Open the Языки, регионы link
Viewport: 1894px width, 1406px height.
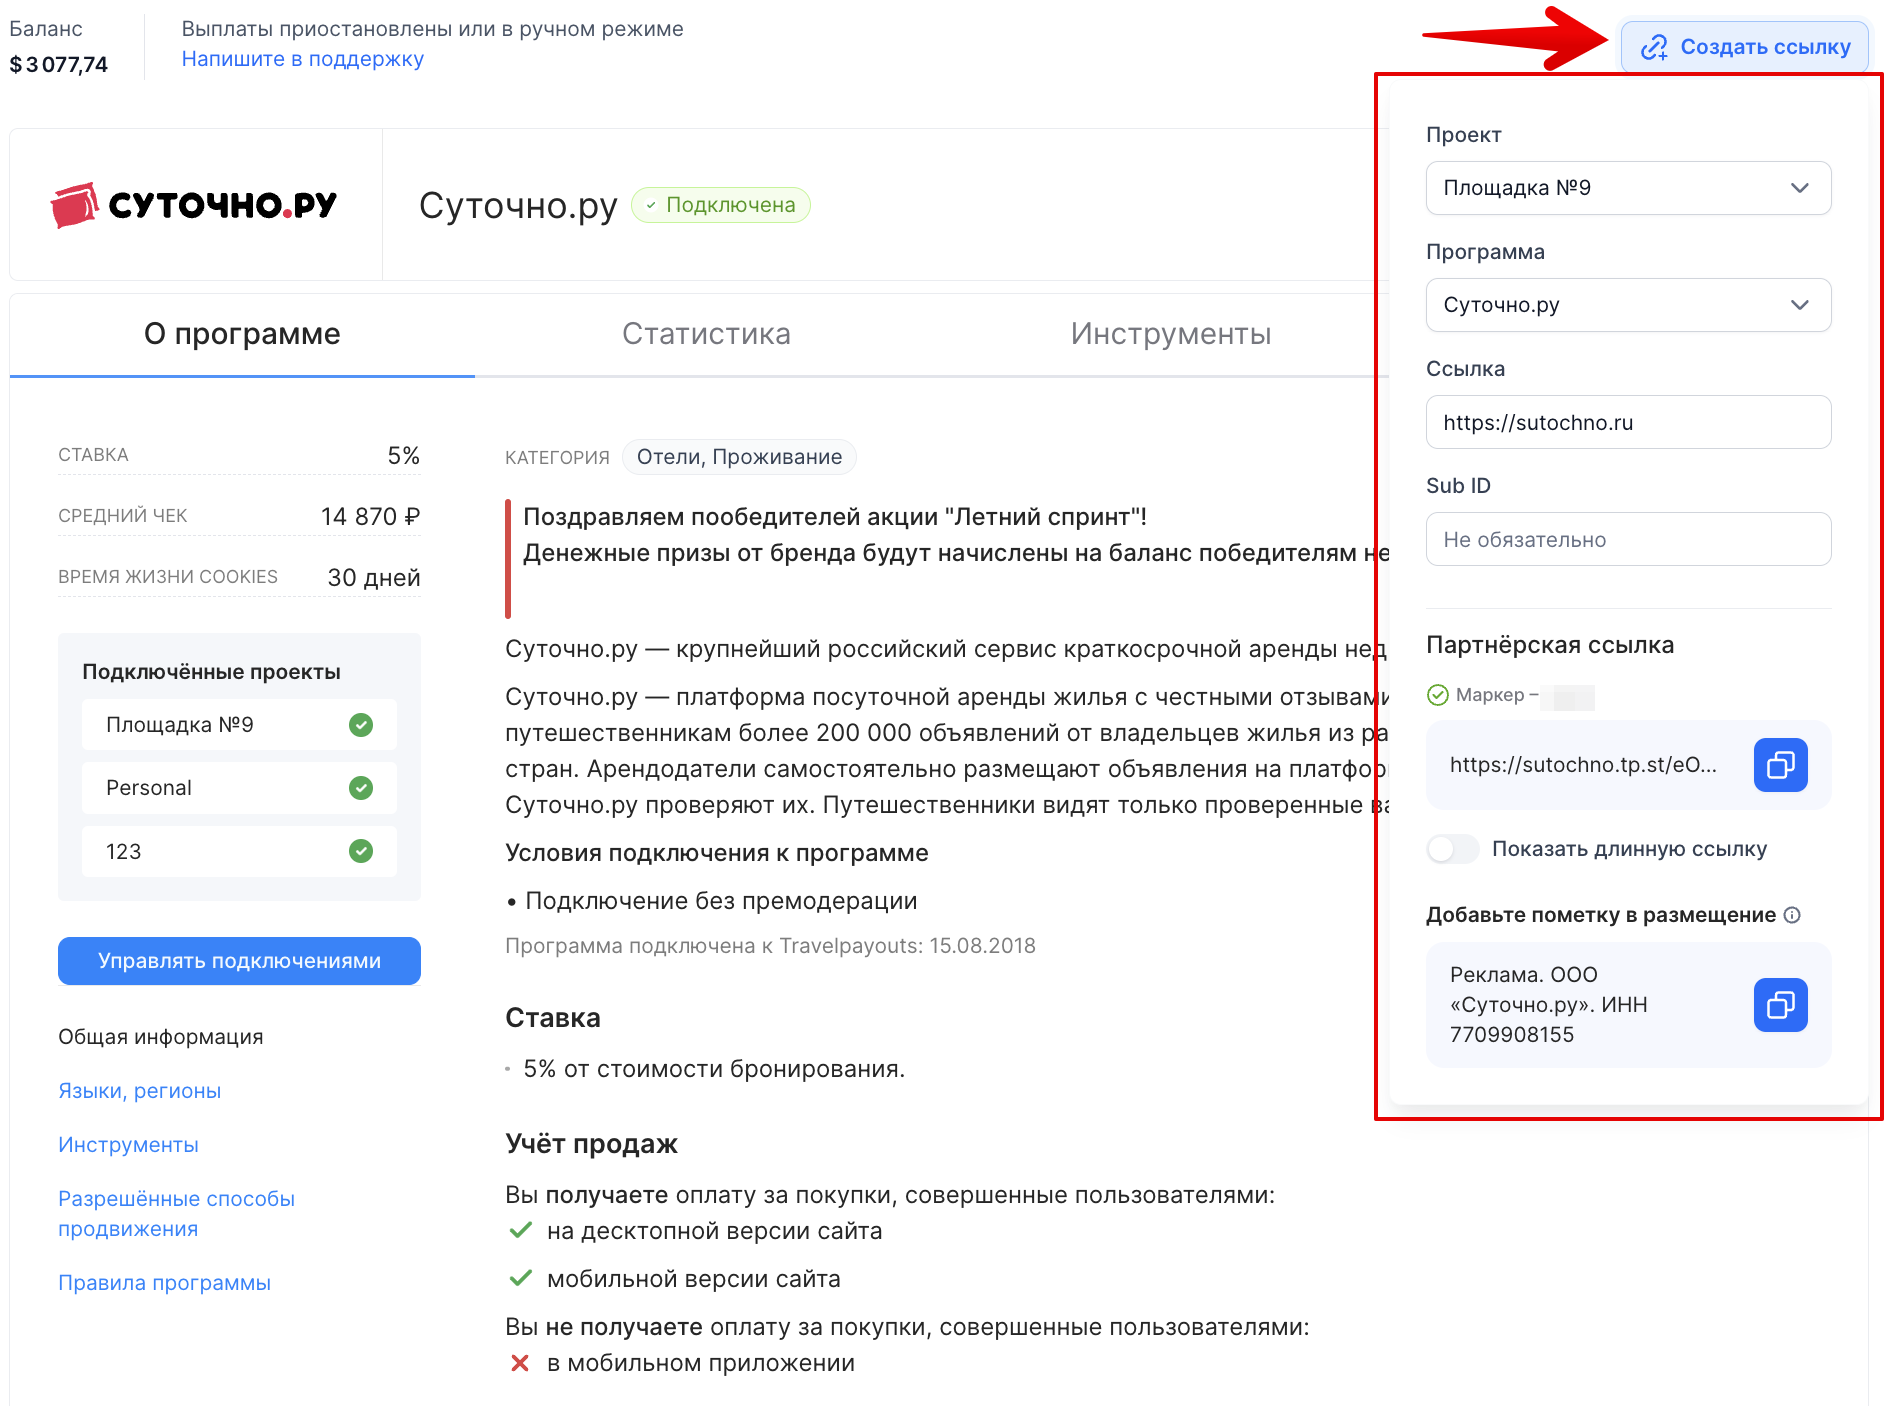coord(139,1091)
